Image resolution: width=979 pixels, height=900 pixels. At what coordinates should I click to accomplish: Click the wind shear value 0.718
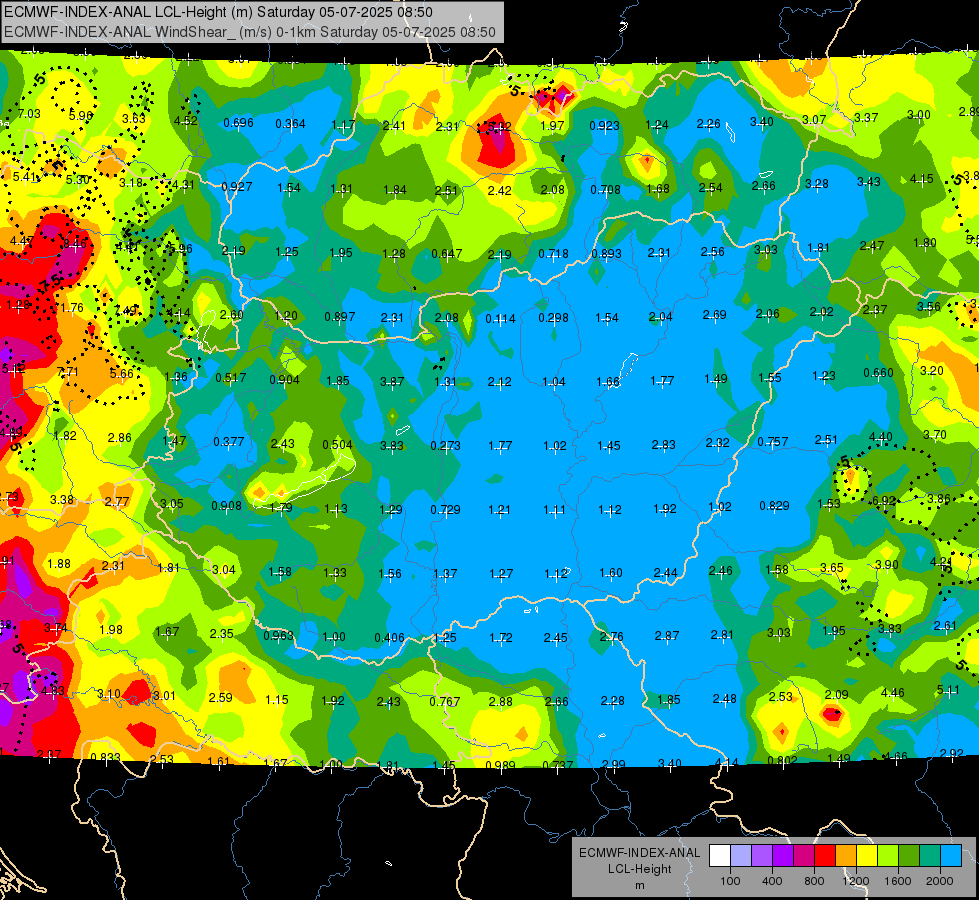(554, 253)
